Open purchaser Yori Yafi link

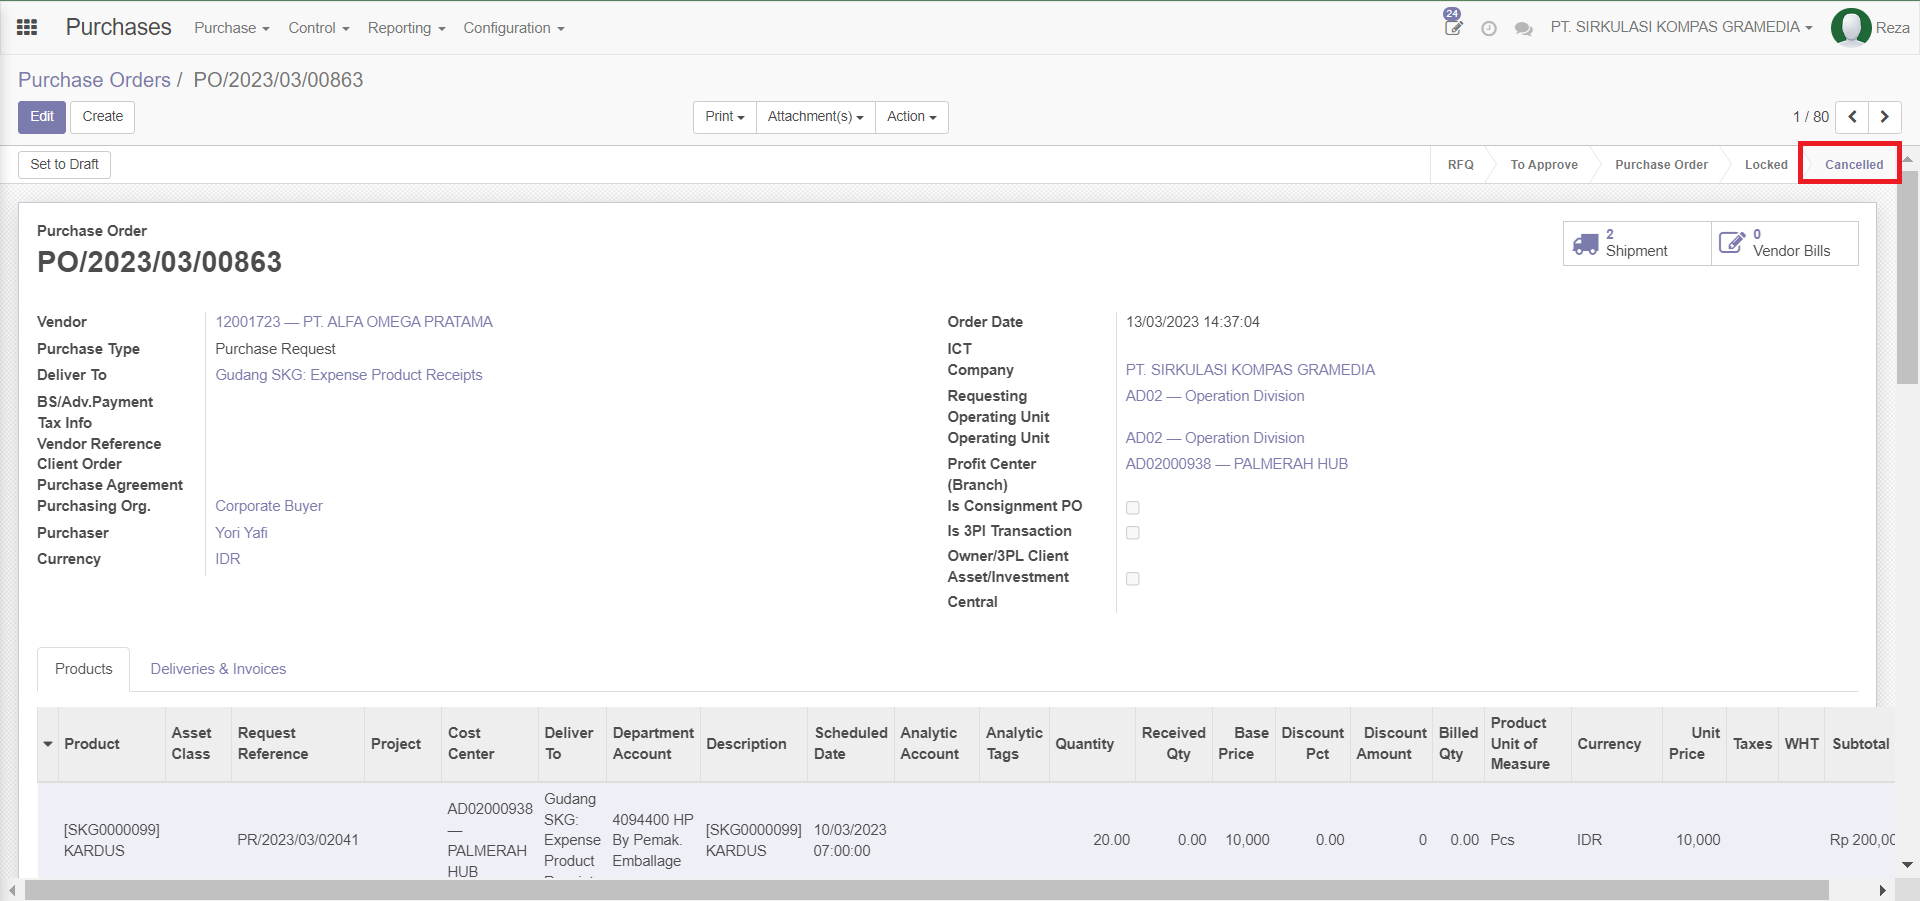click(x=241, y=533)
